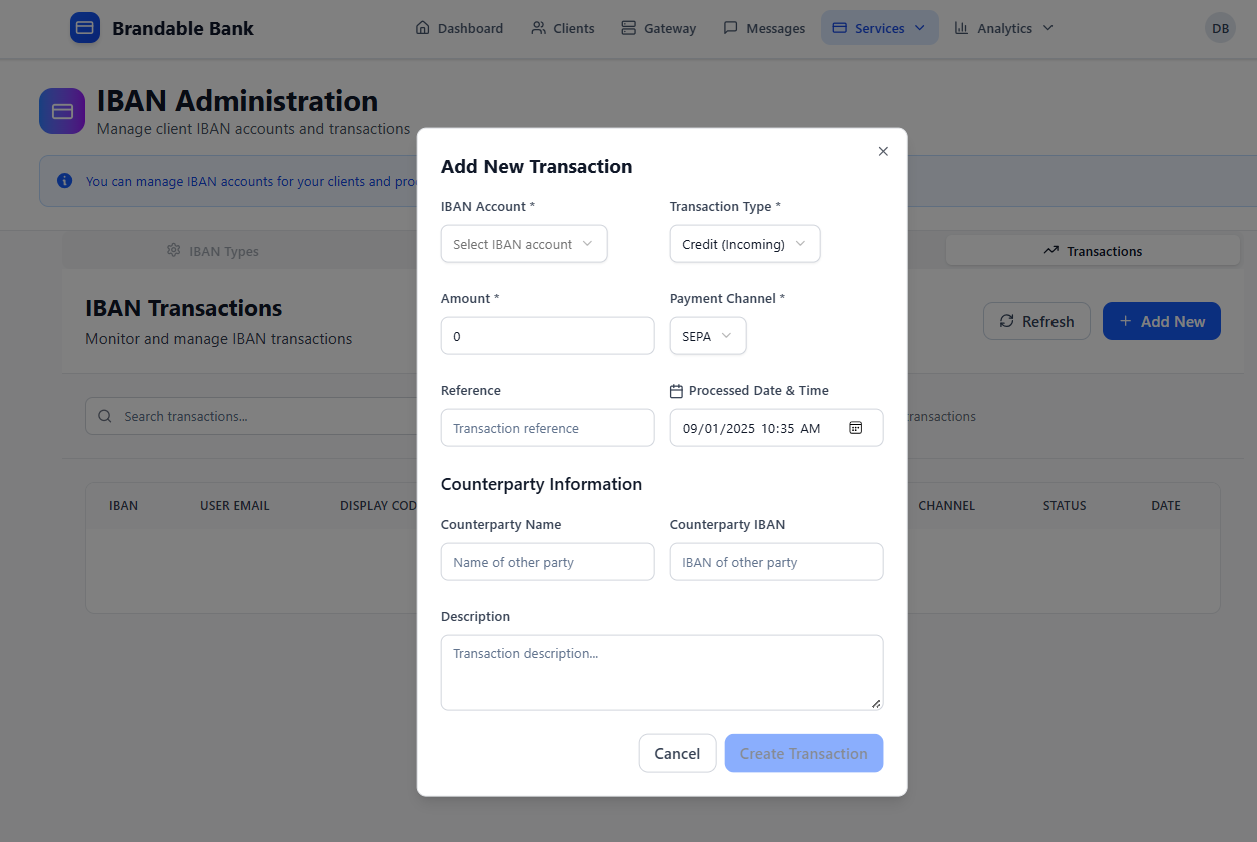Click the blue info icon in the banner

pos(64,180)
